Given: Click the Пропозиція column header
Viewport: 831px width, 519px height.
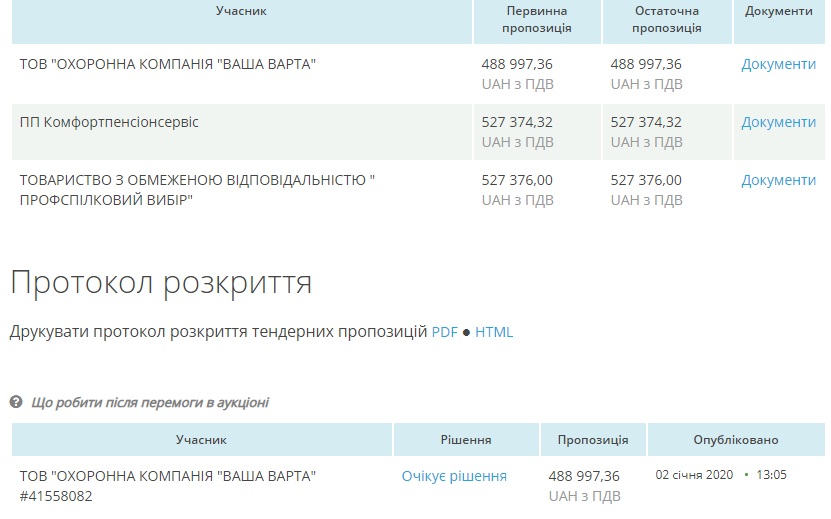Looking at the screenshot, I should point(593,440).
